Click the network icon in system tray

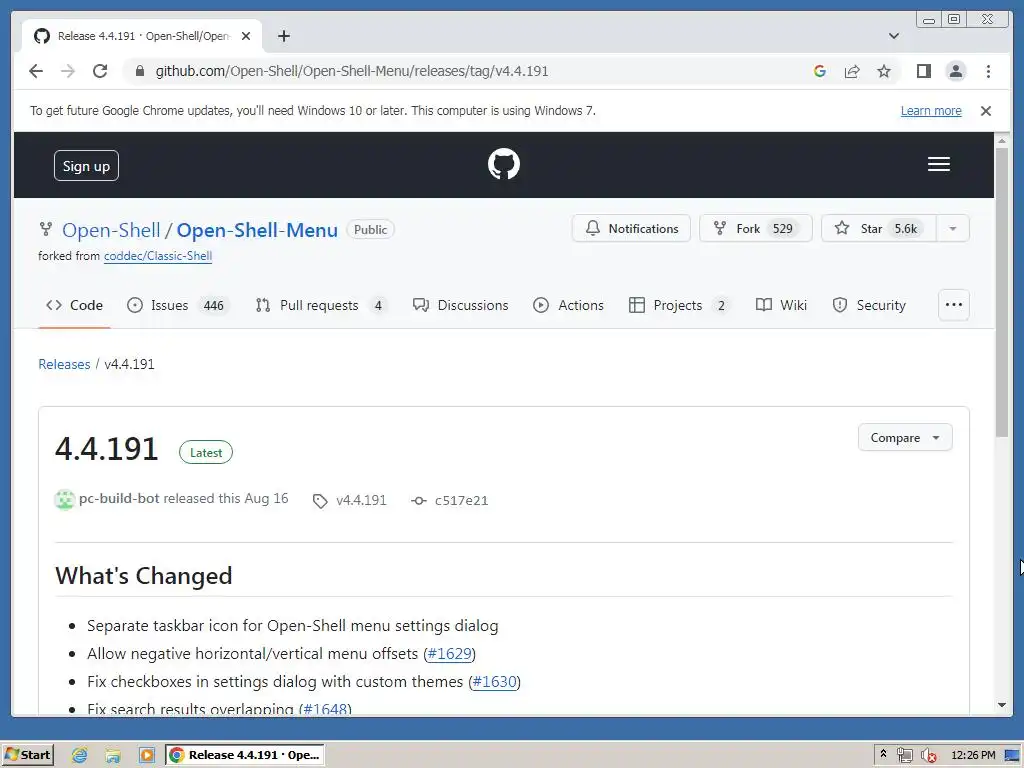point(904,756)
